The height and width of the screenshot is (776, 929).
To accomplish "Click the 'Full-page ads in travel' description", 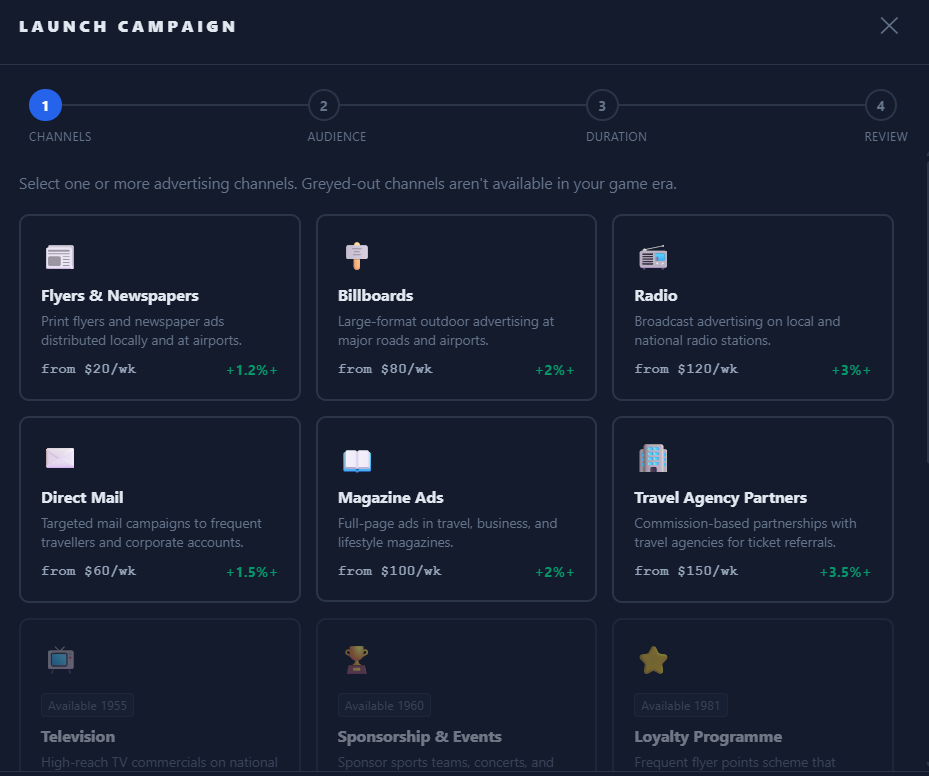I will click(x=447, y=533).
